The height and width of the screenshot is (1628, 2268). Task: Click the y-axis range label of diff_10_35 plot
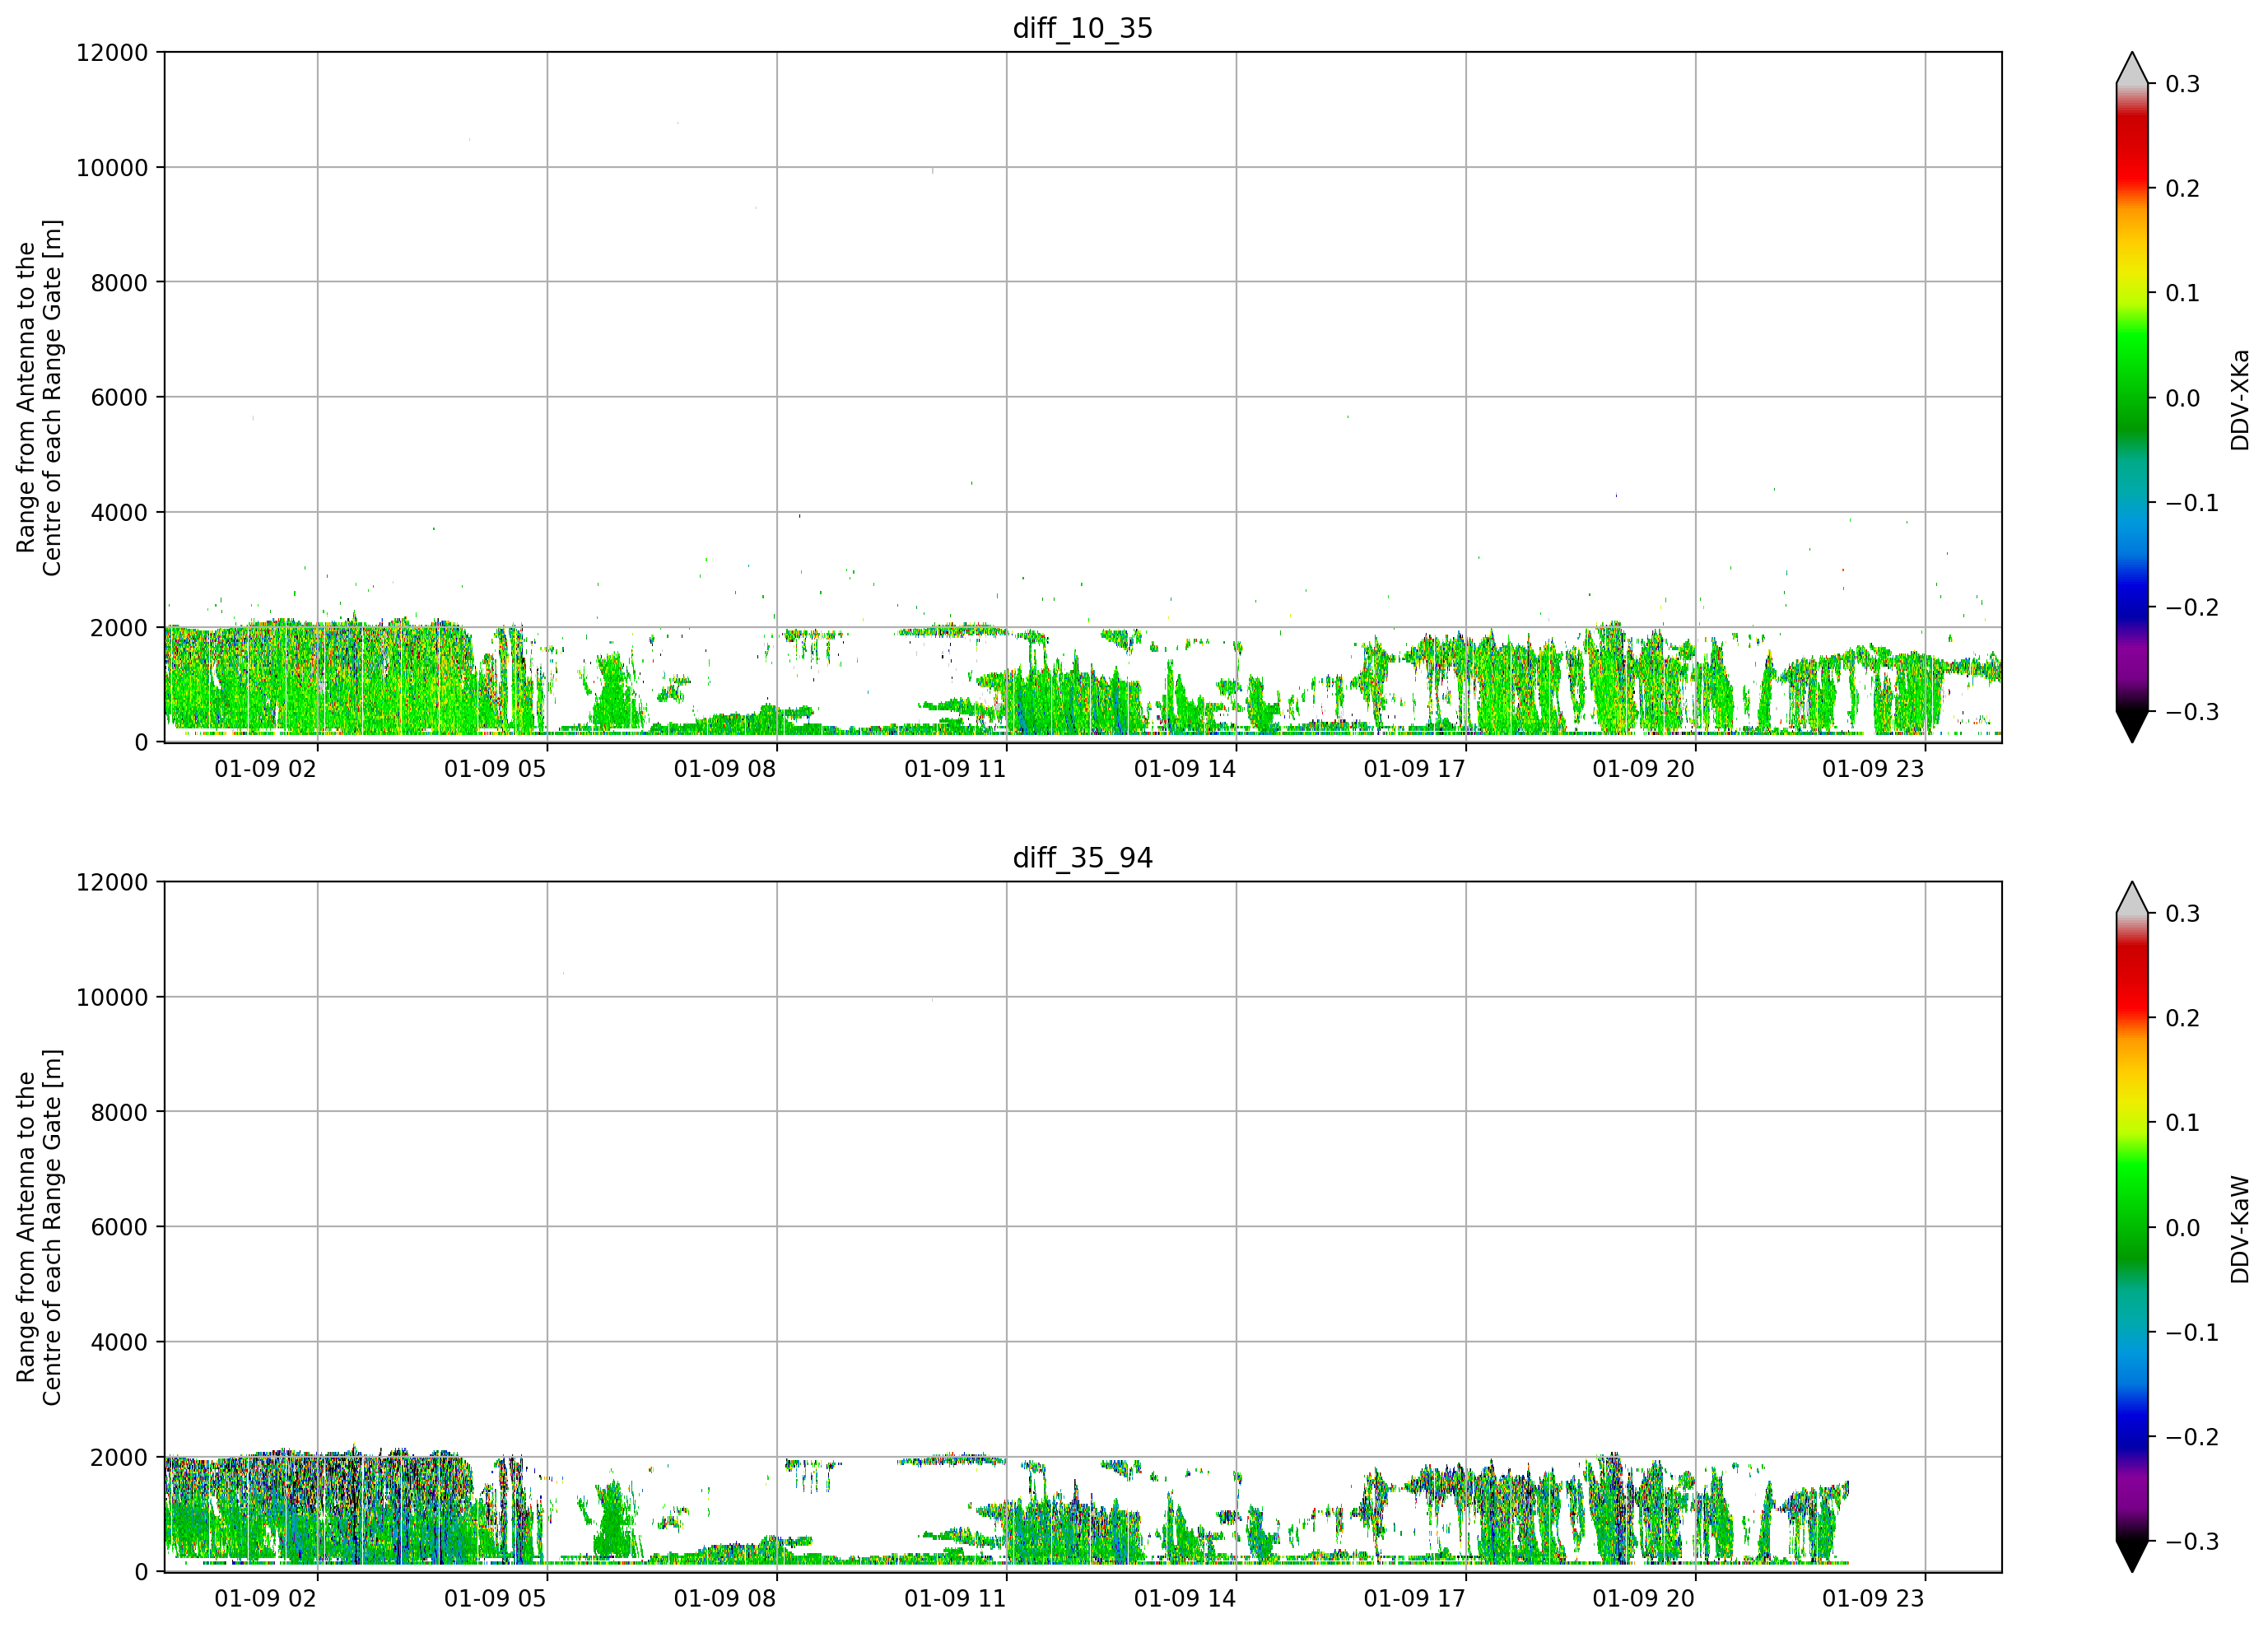coord(39,397)
